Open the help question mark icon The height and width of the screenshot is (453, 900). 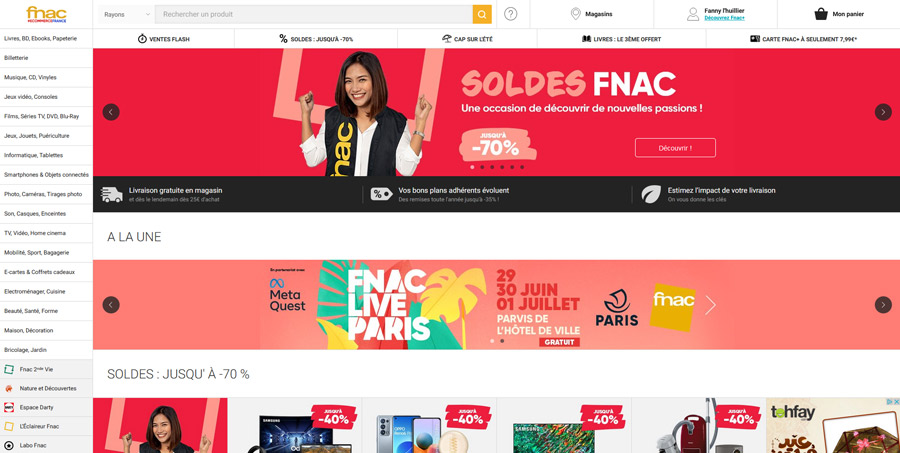coord(510,14)
